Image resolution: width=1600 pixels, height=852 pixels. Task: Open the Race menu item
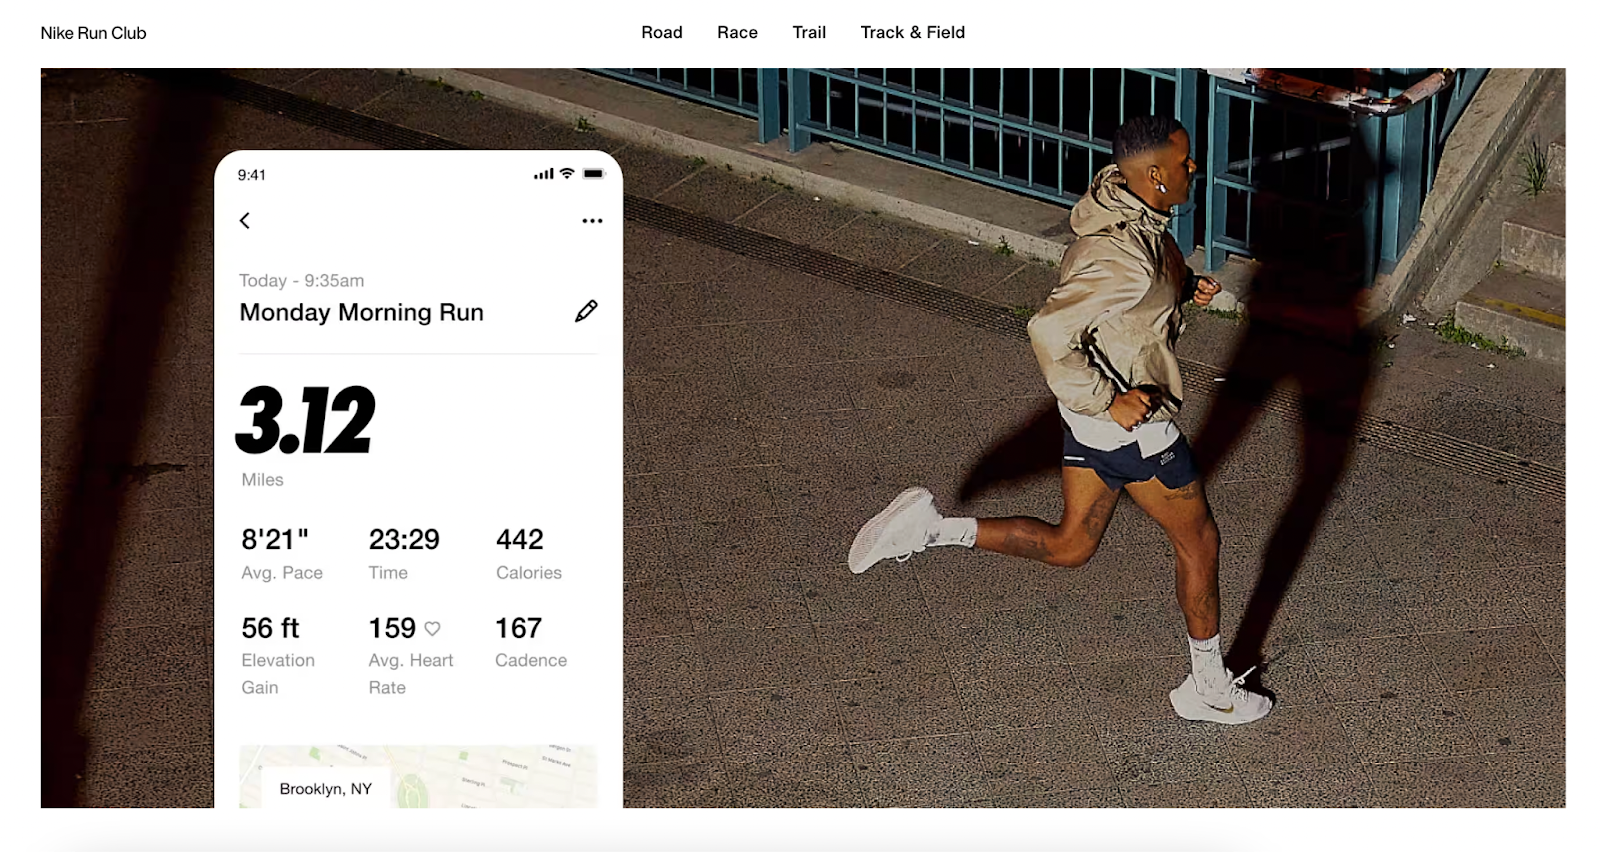tap(737, 32)
